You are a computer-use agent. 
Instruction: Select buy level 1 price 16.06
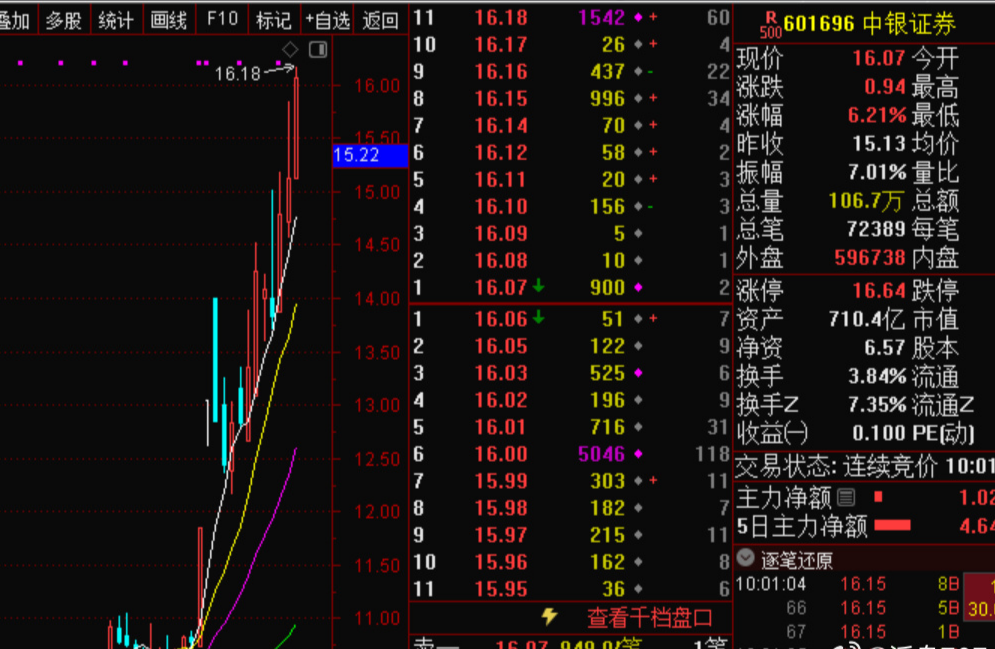point(501,318)
